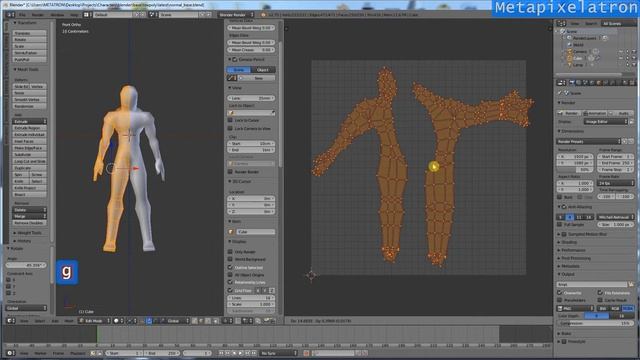640x360 pixels.
Task: Open the Merge dropdown
Action: click(x=29, y=216)
